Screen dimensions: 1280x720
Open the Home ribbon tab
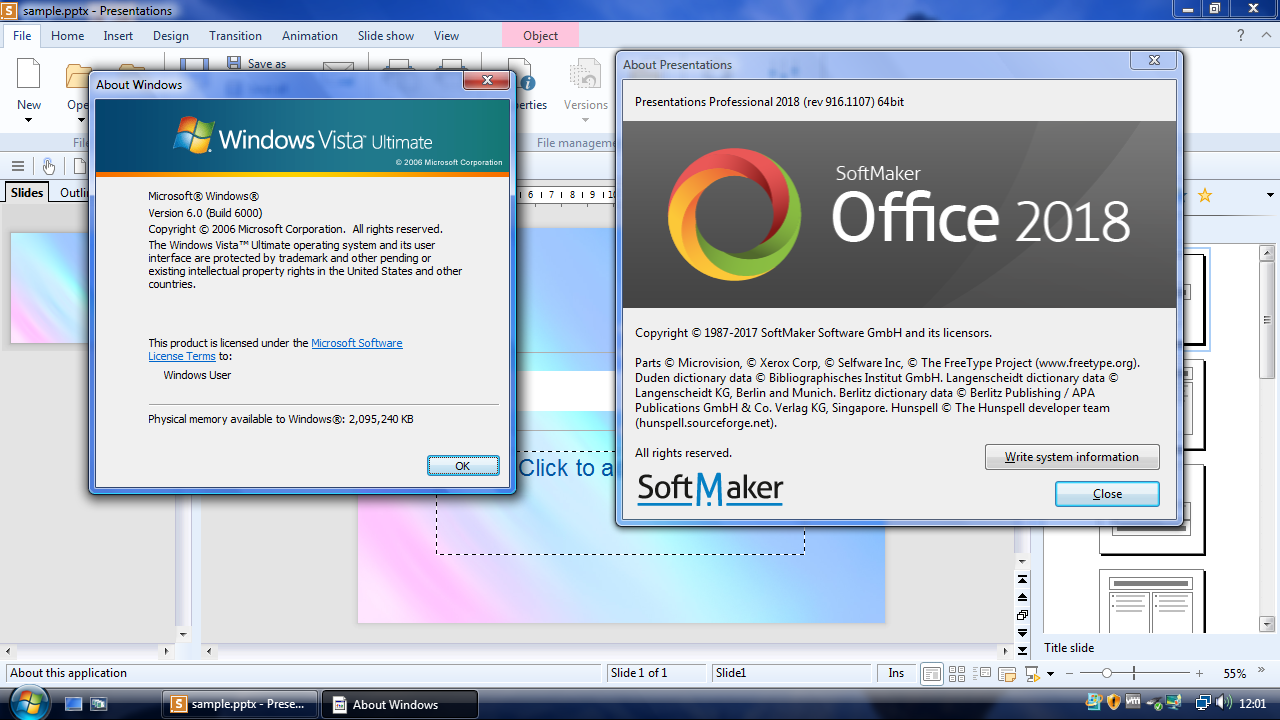pos(68,36)
